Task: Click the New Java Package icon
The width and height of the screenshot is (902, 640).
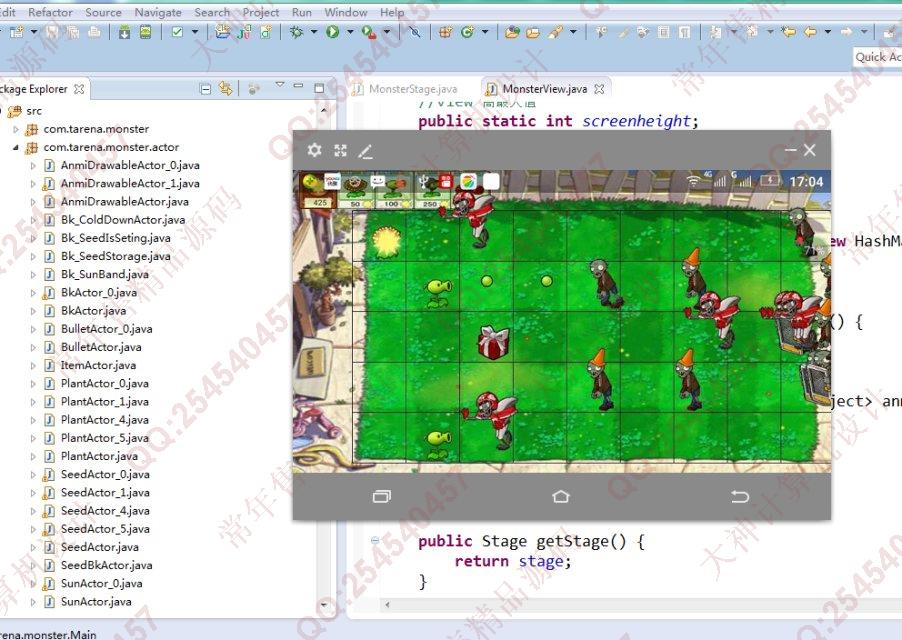Action: (445, 32)
